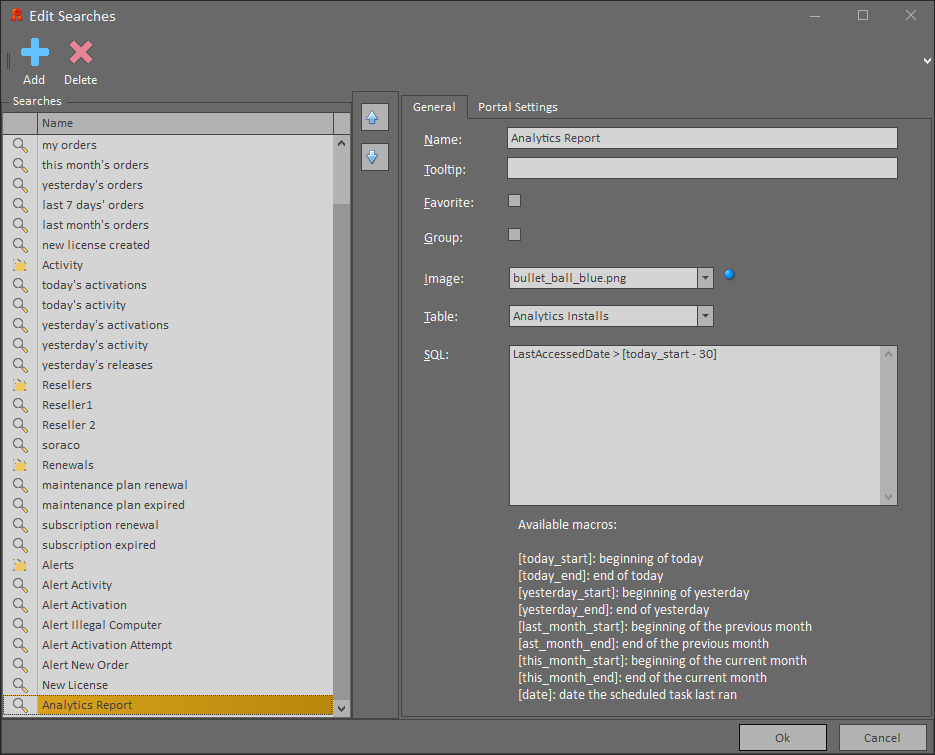Select the General tab
The height and width of the screenshot is (755, 935).
[434, 107]
